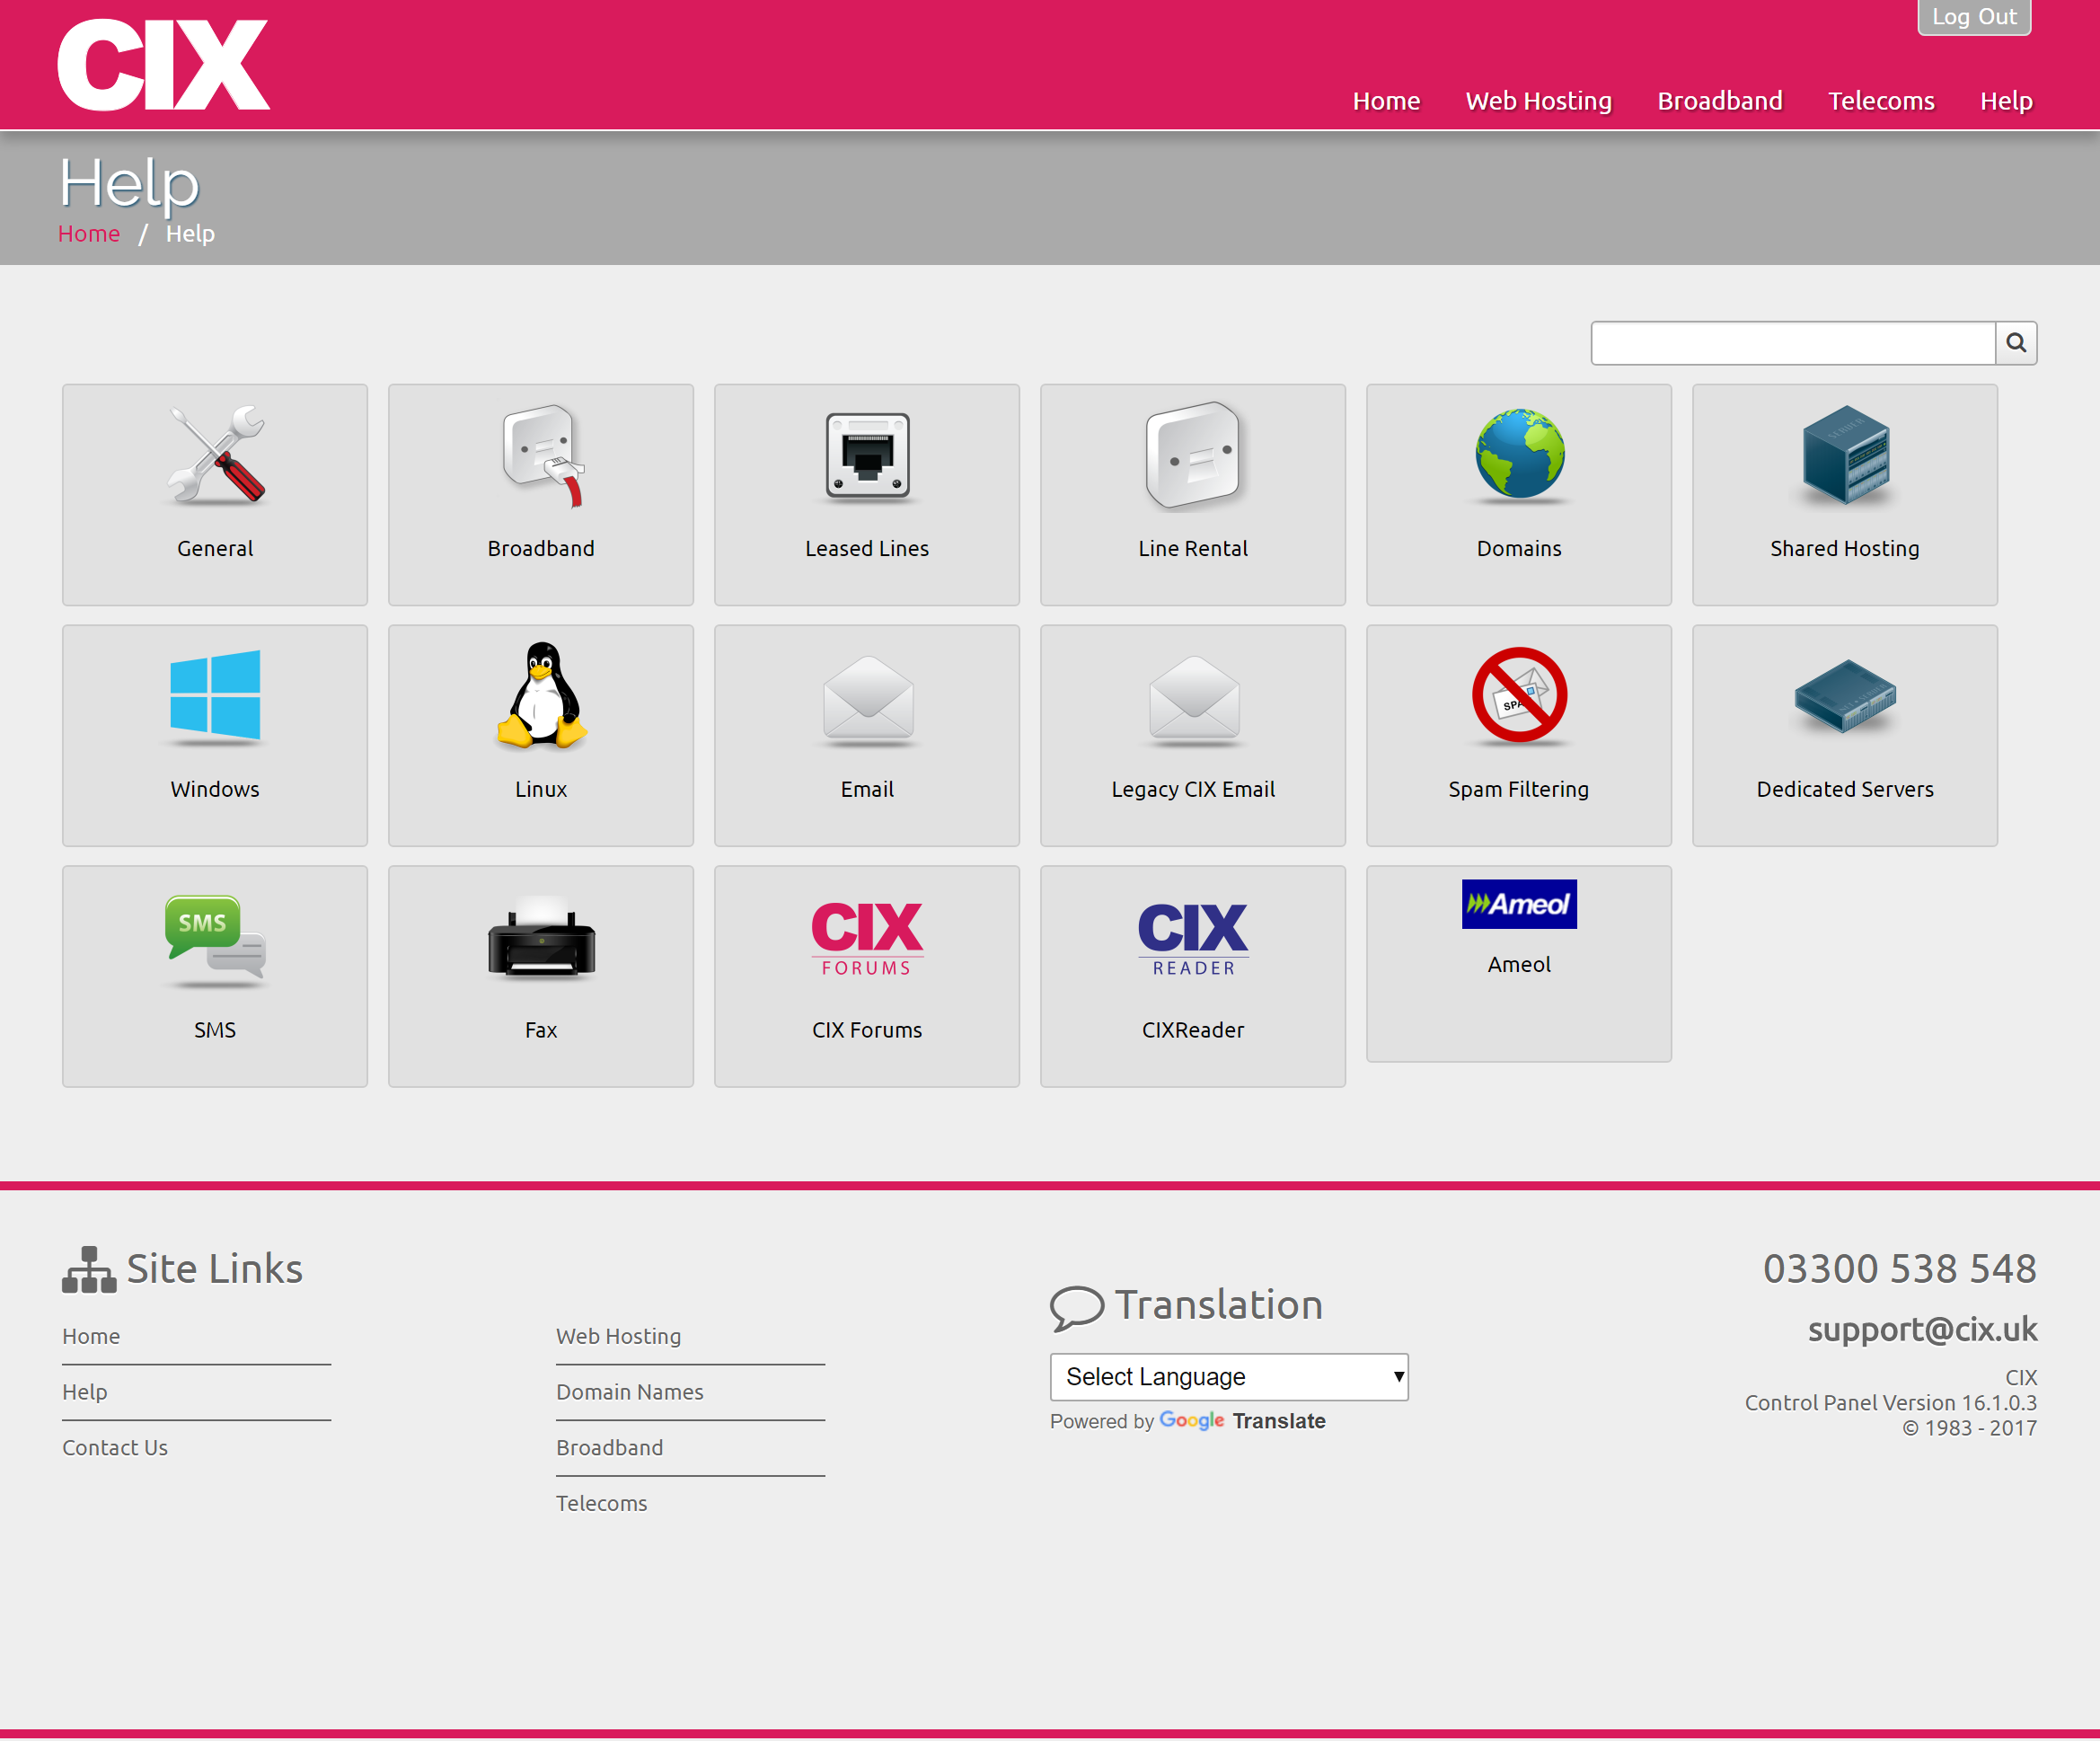The width and height of the screenshot is (2100, 1741).
Task: Click the General tile label text
Action: click(x=215, y=548)
